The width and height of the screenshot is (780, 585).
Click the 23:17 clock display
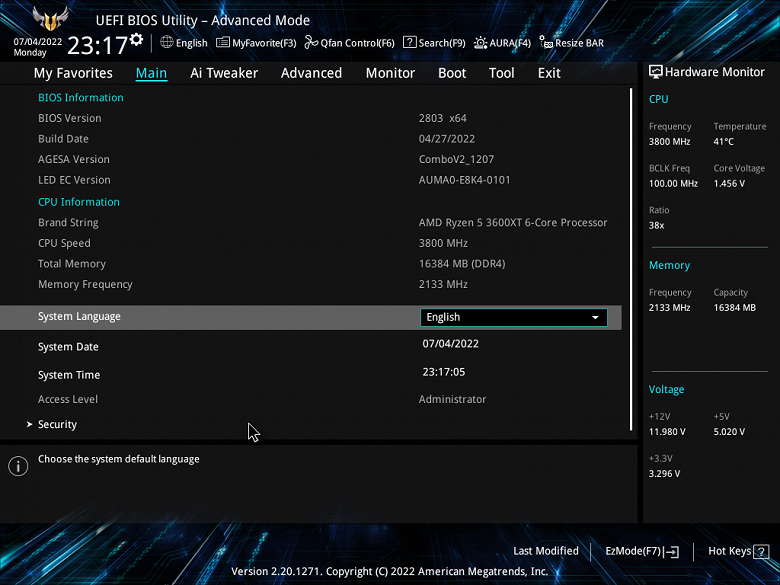tap(98, 46)
